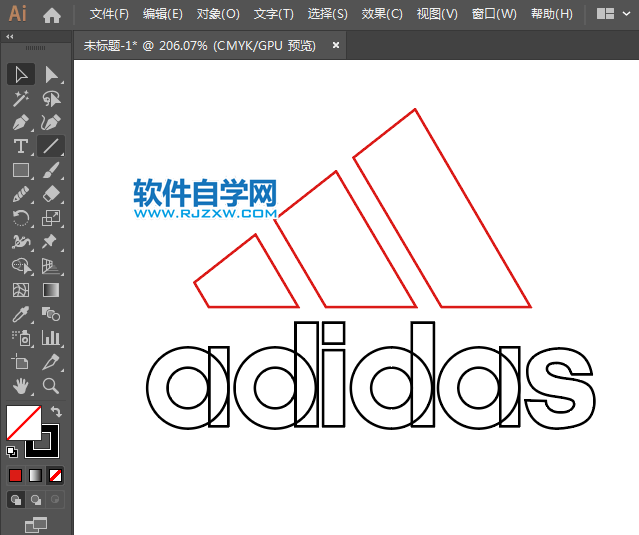Select the Type tool
This screenshot has width=639, height=535.
[x=21, y=146]
